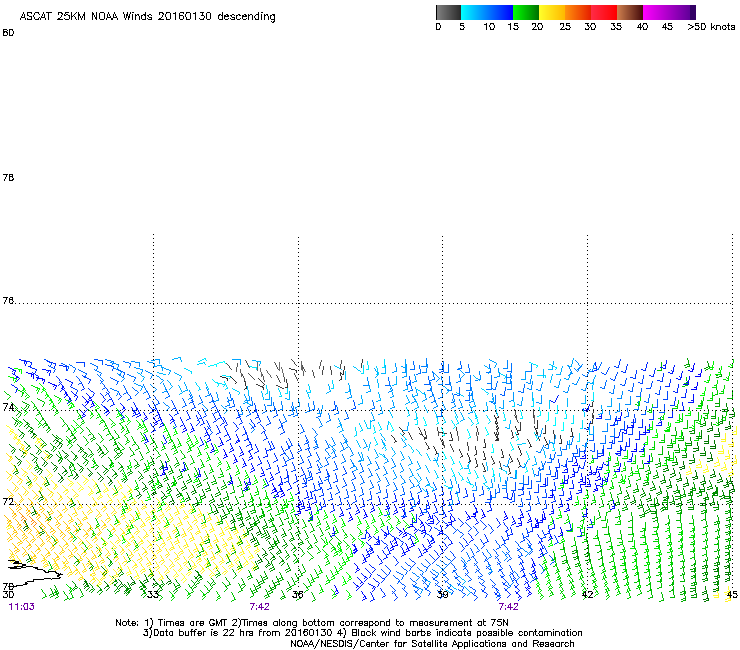Click the legend scale label "40"

(x=642, y=27)
